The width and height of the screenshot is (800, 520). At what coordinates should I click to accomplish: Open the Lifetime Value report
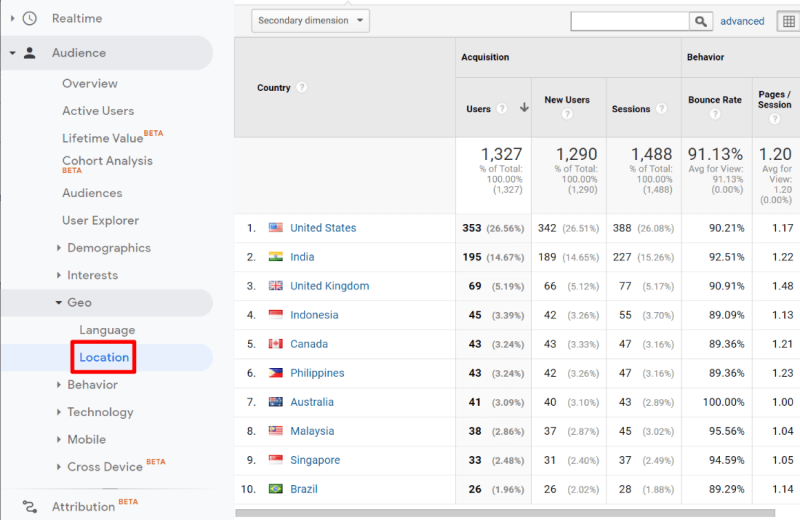(103, 138)
